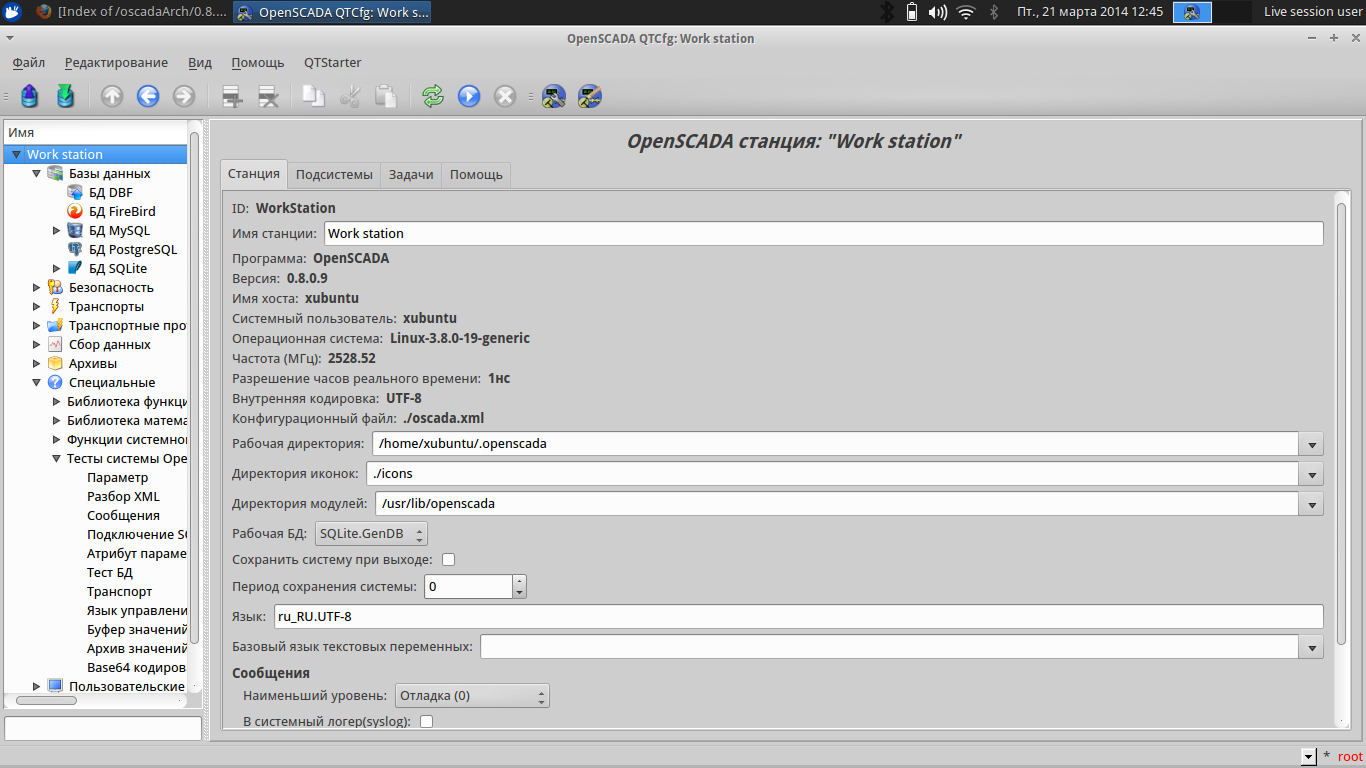Select the БД FireBird icon in tree
This screenshot has width=1366, height=768.
(x=74, y=211)
